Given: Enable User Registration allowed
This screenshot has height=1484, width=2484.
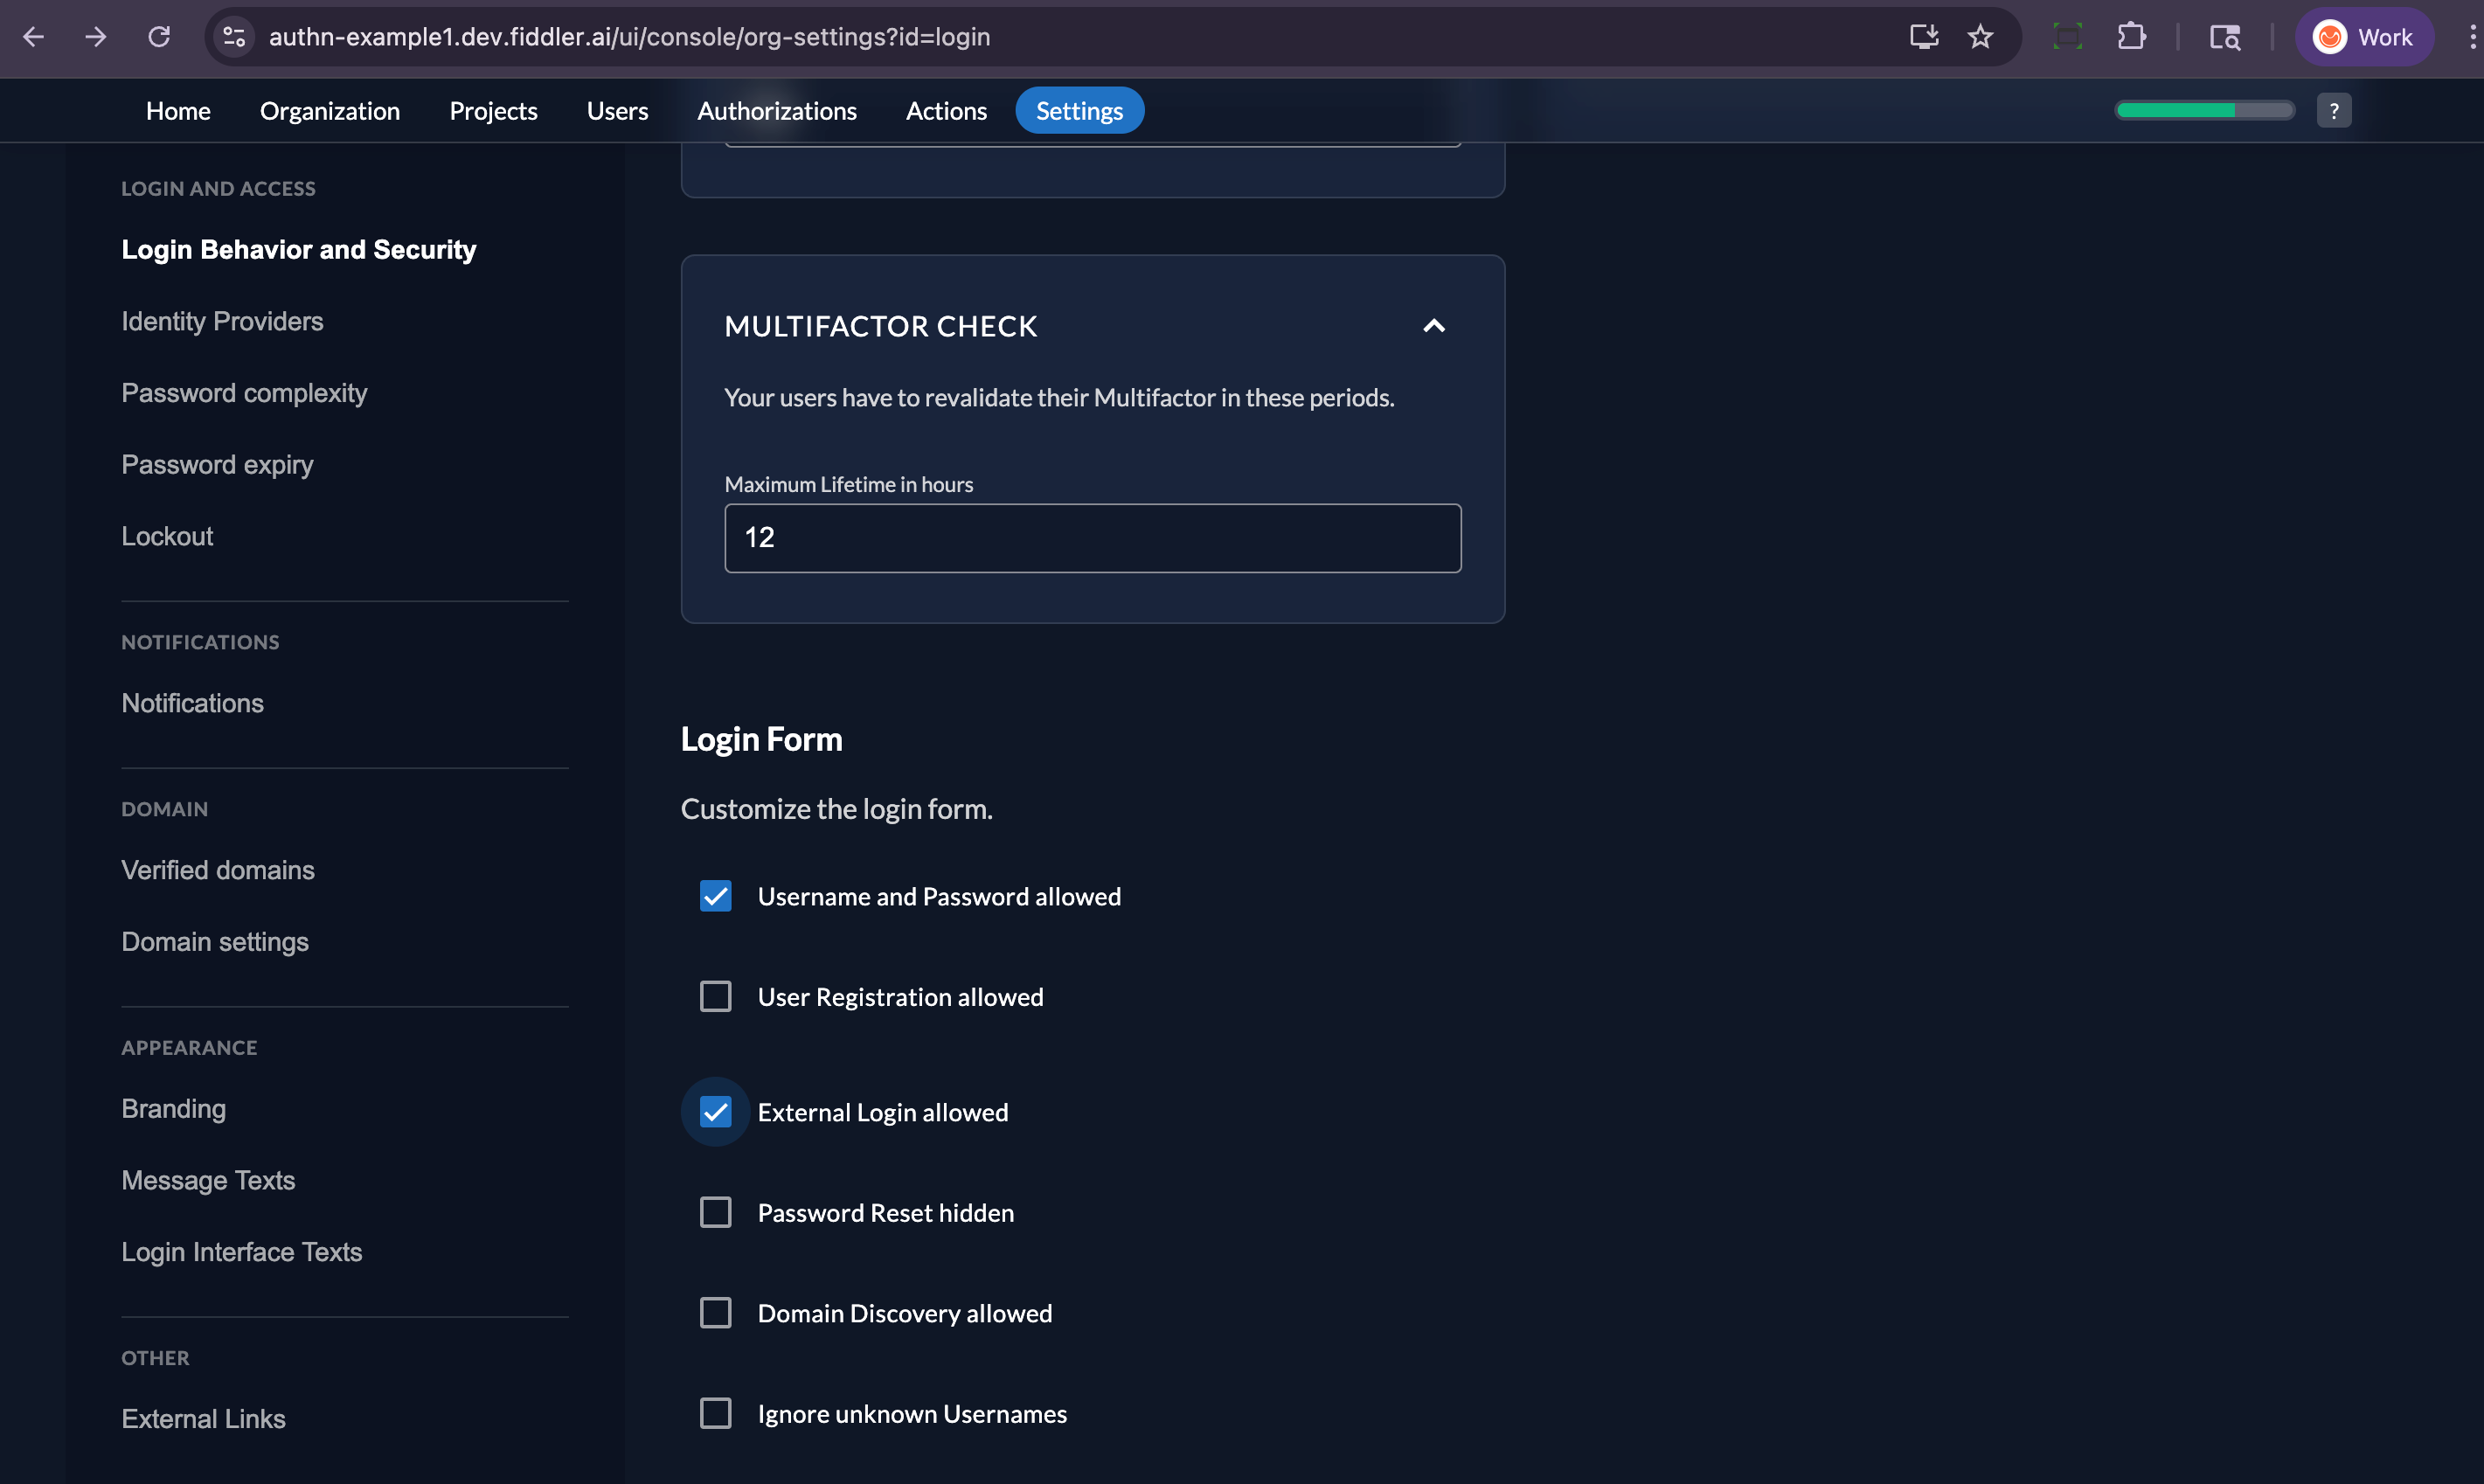Looking at the screenshot, I should coord(715,996).
